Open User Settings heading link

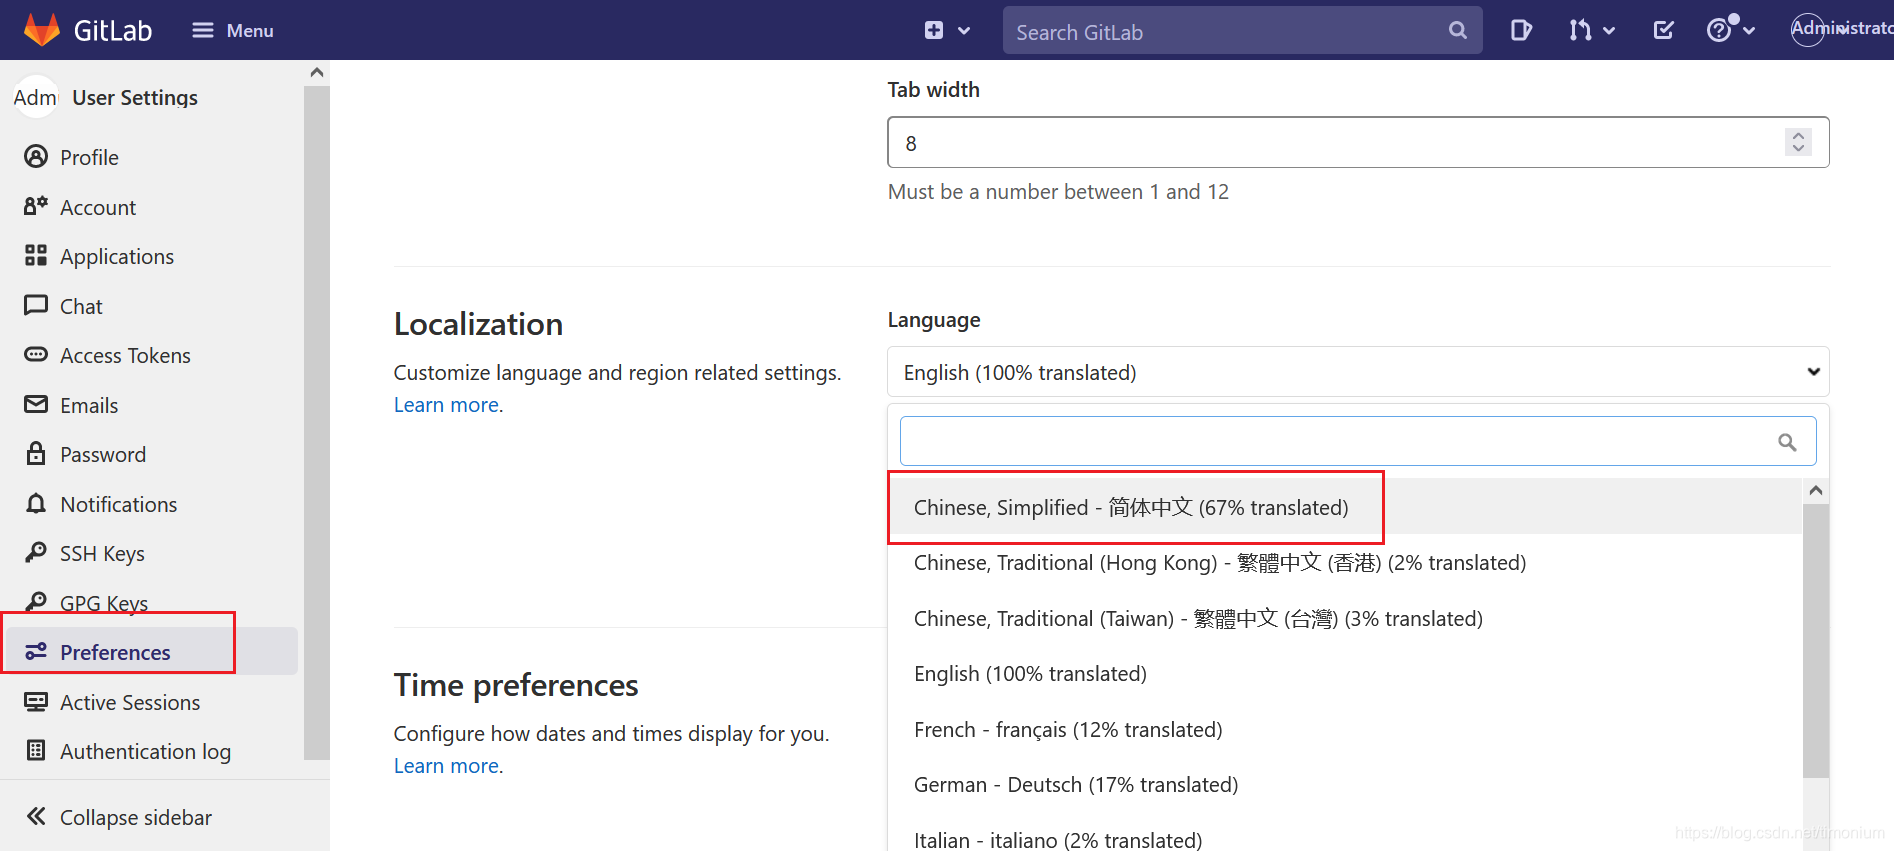click(x=135, y=98)
